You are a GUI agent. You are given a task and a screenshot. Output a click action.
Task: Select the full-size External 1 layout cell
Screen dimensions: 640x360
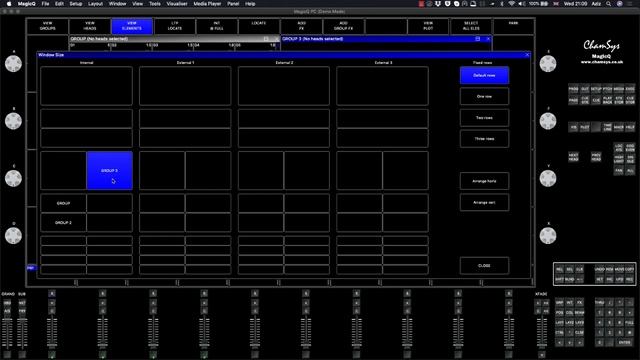click(185, 86)
